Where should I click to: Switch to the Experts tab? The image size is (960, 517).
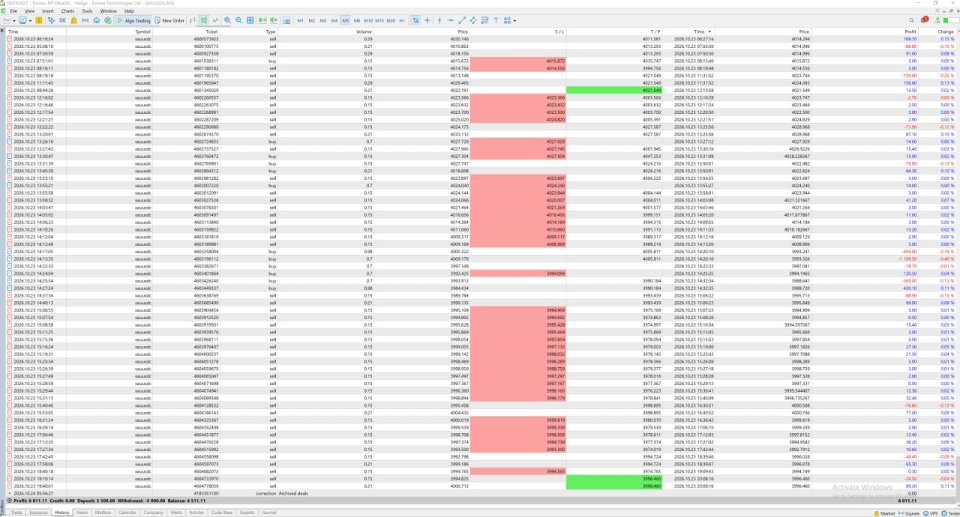(247, 512)
